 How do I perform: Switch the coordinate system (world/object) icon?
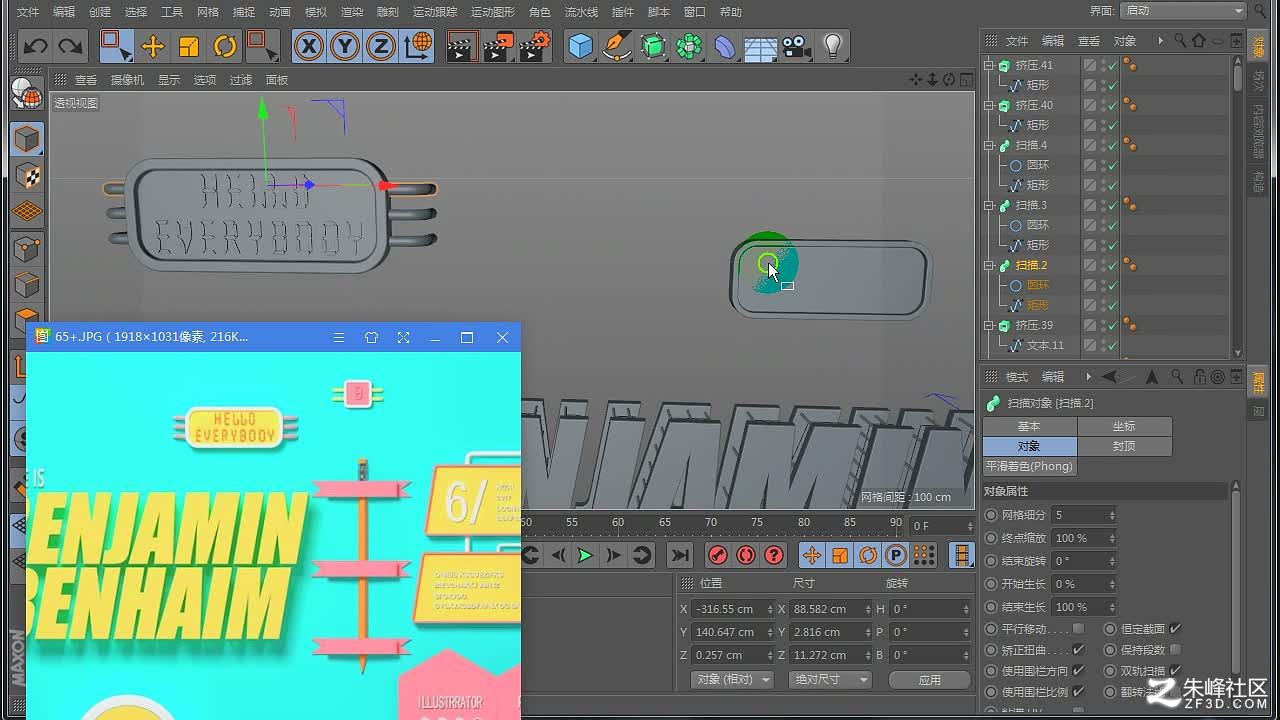(x=418, y=46)
